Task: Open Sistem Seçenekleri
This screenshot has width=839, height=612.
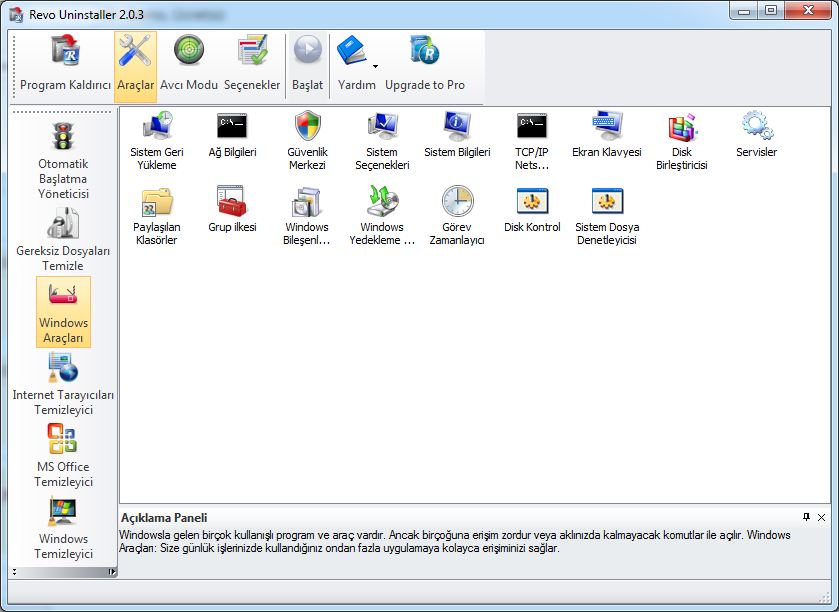Action: point(382,141)
